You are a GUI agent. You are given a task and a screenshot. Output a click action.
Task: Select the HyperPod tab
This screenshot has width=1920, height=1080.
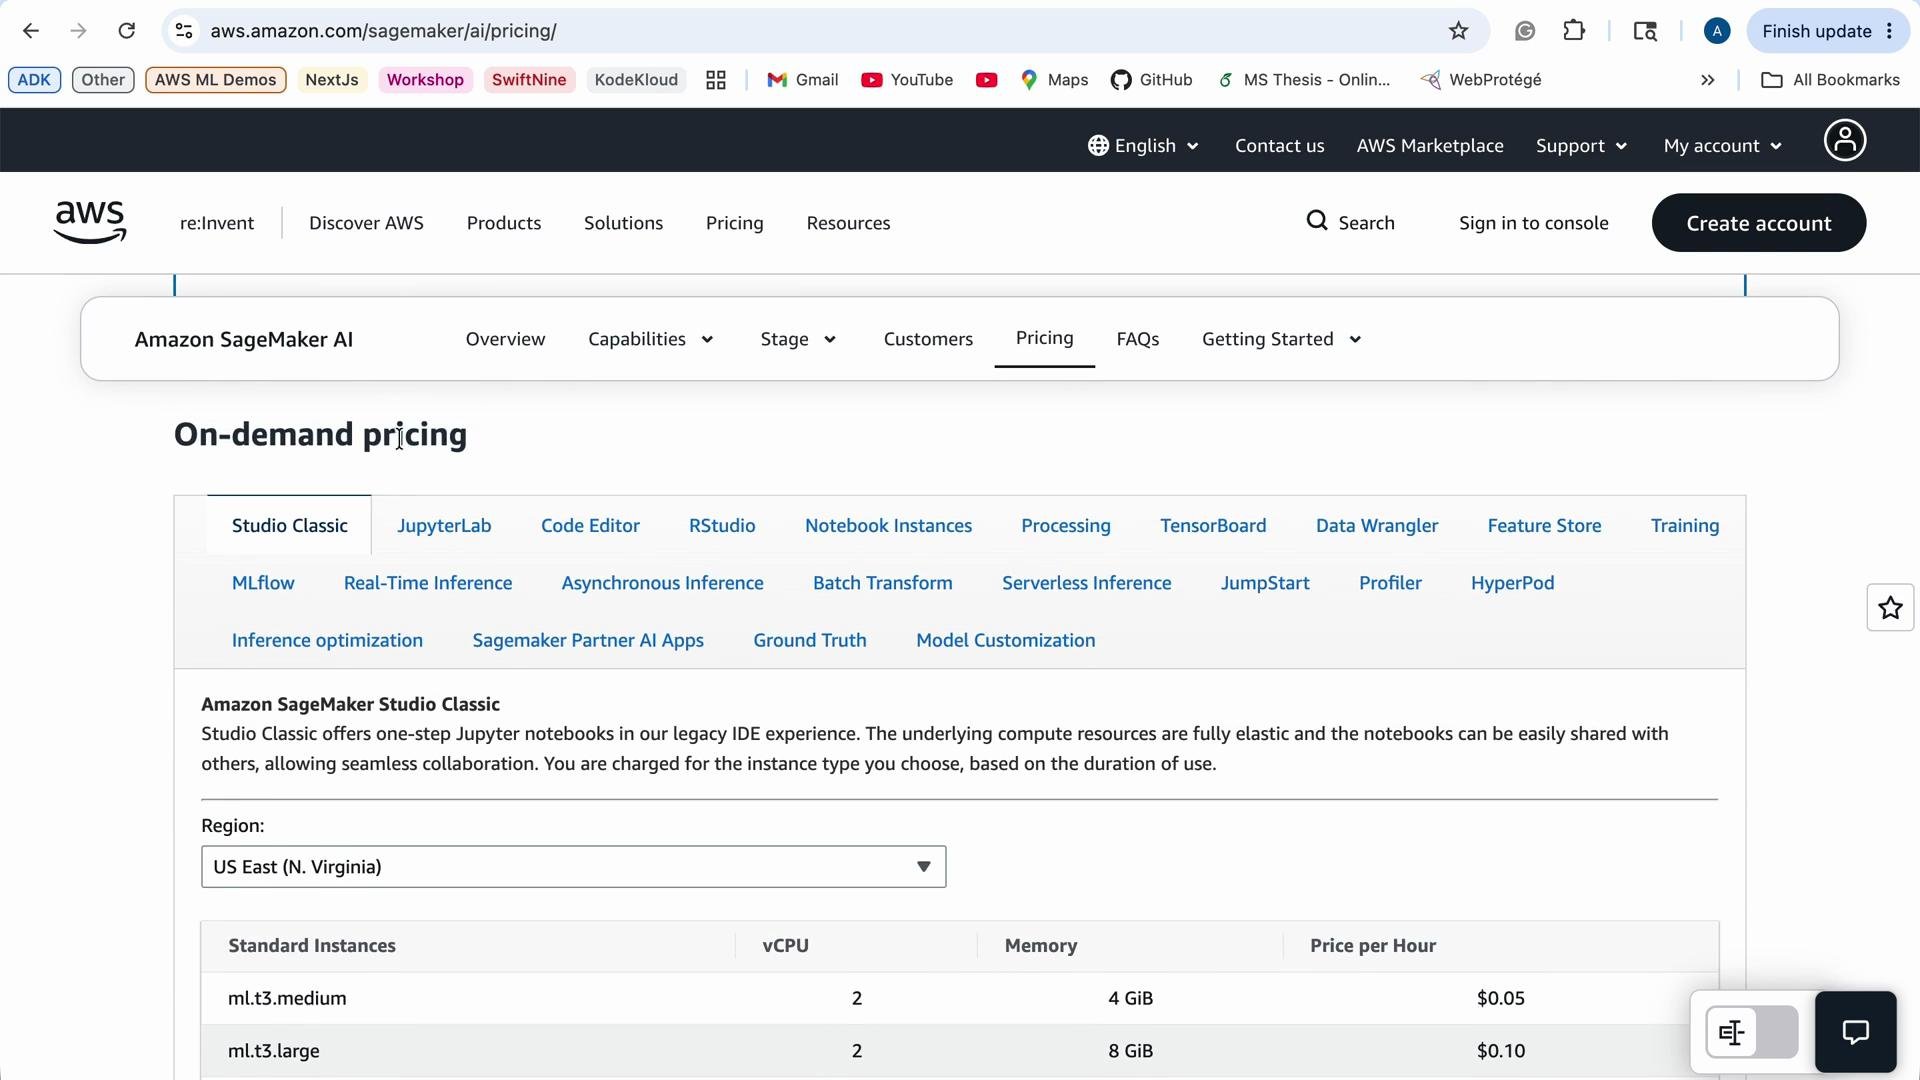(x=1512, y=583)
